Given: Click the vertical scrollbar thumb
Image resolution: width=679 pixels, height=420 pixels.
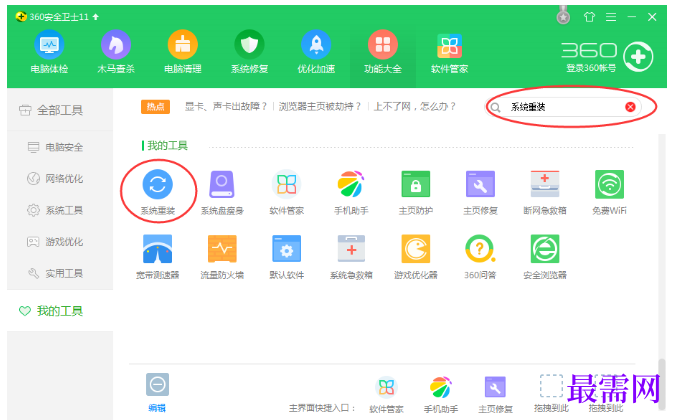Looking at the screenshot, I should point(662,384).
